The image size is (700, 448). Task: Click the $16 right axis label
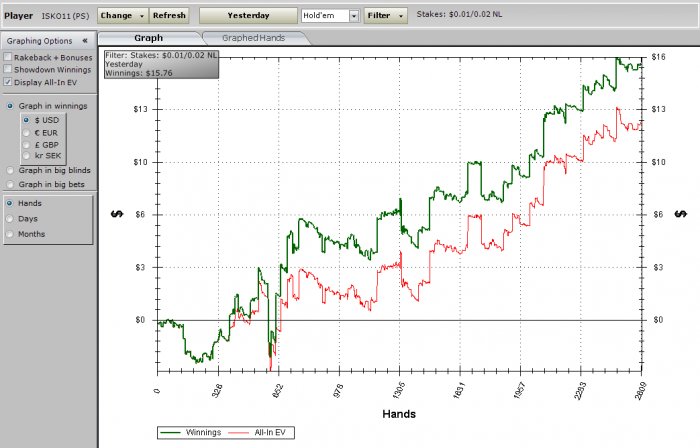pos(658,57)
